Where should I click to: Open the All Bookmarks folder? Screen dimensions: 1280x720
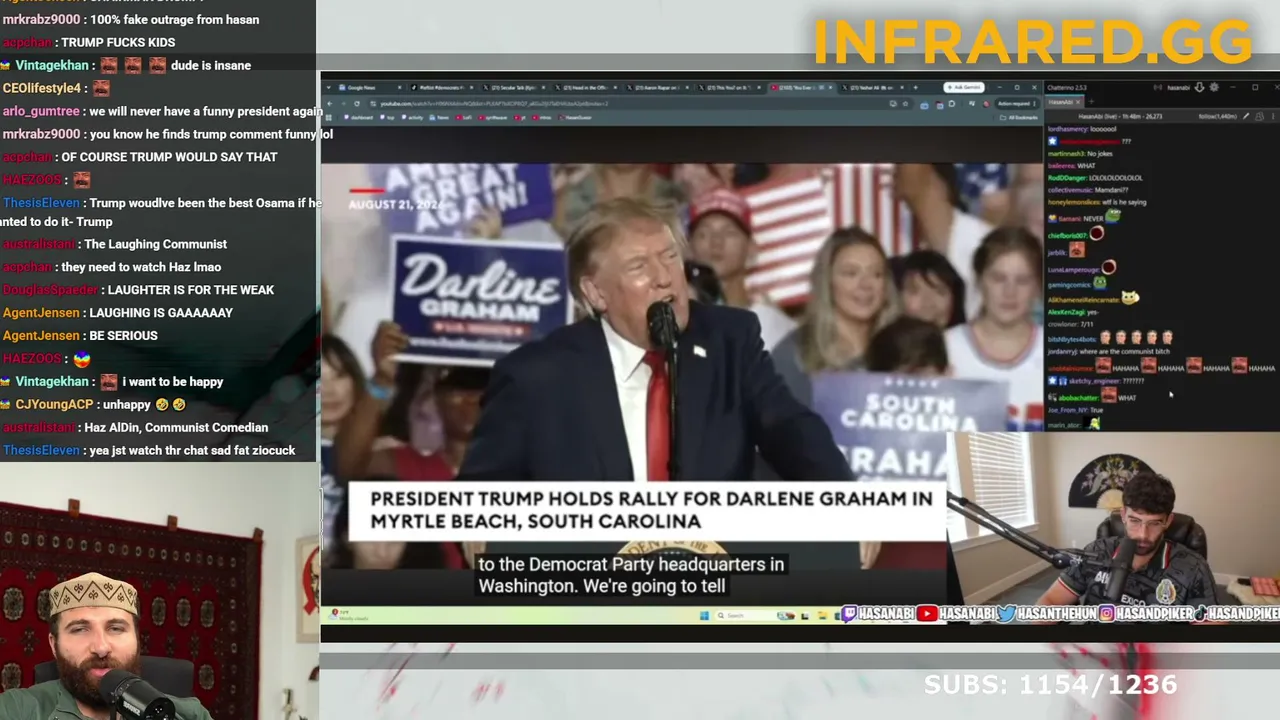[x=1020, y=117]
